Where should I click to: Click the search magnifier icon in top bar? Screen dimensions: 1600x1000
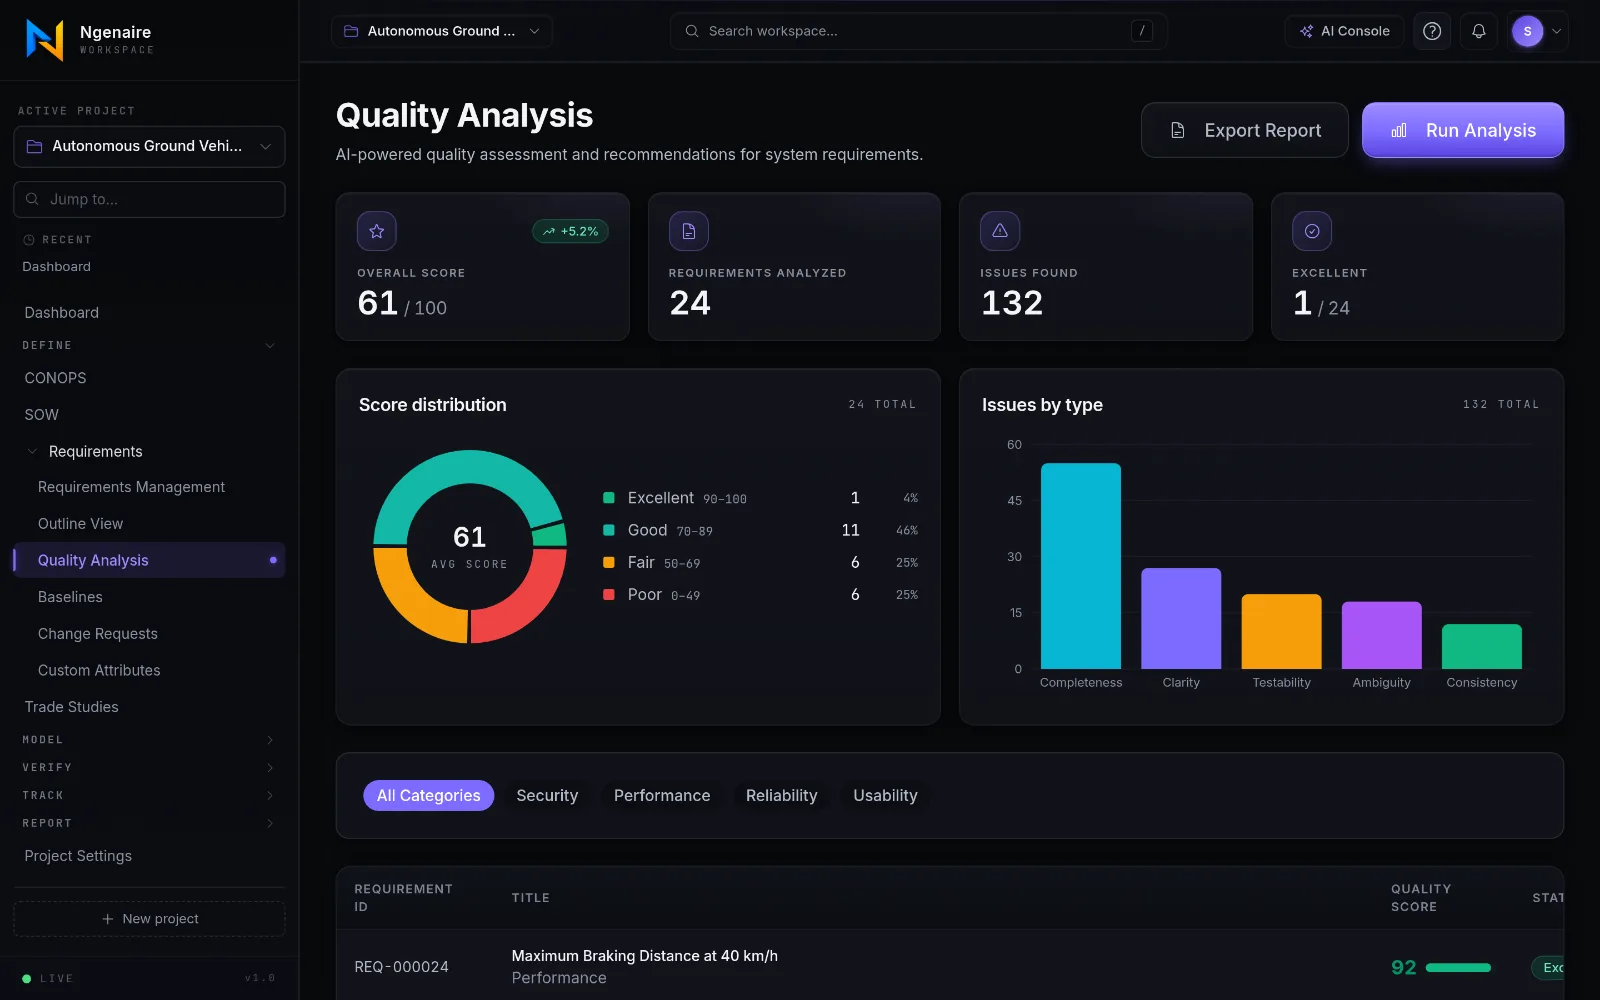point(692,31)
